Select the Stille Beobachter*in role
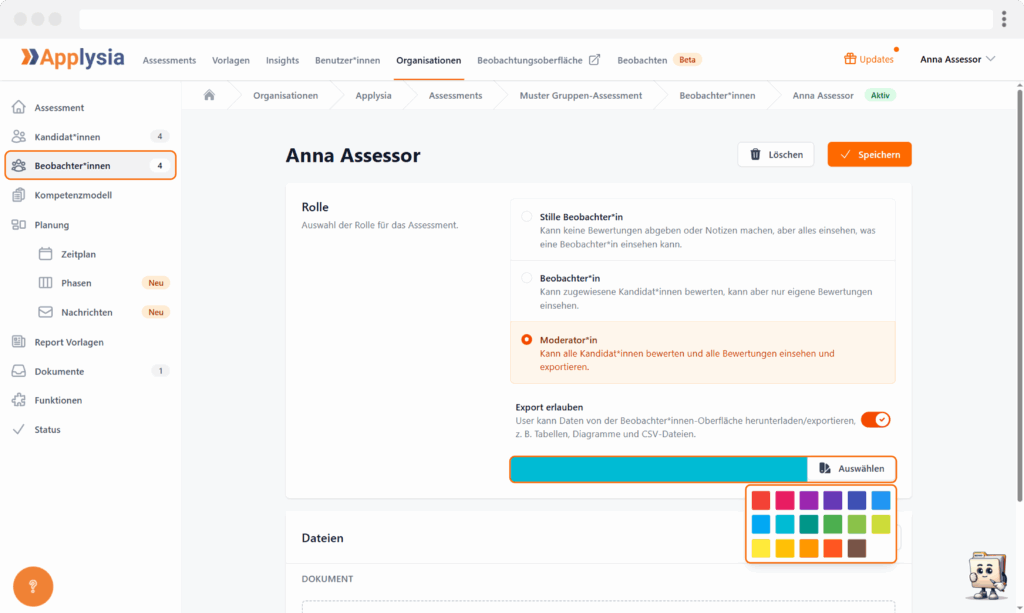 [x=527, y=217]
